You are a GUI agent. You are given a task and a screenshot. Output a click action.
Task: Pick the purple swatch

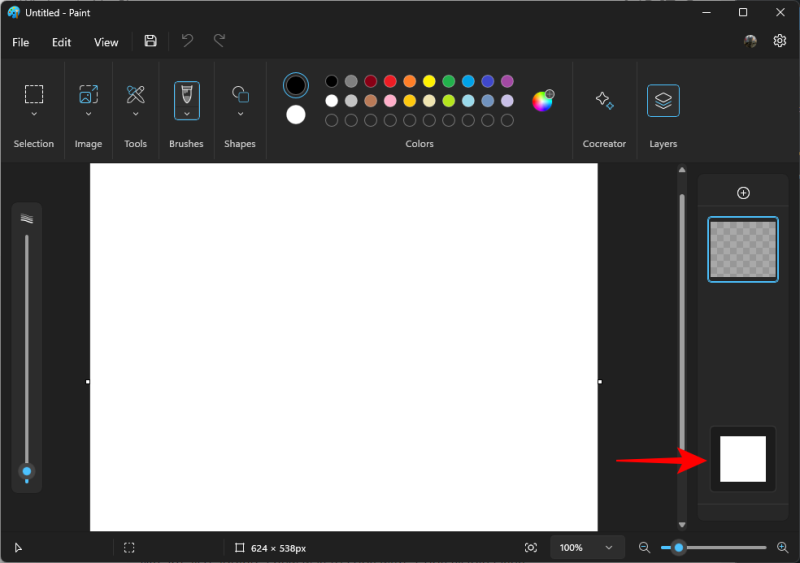507,81
